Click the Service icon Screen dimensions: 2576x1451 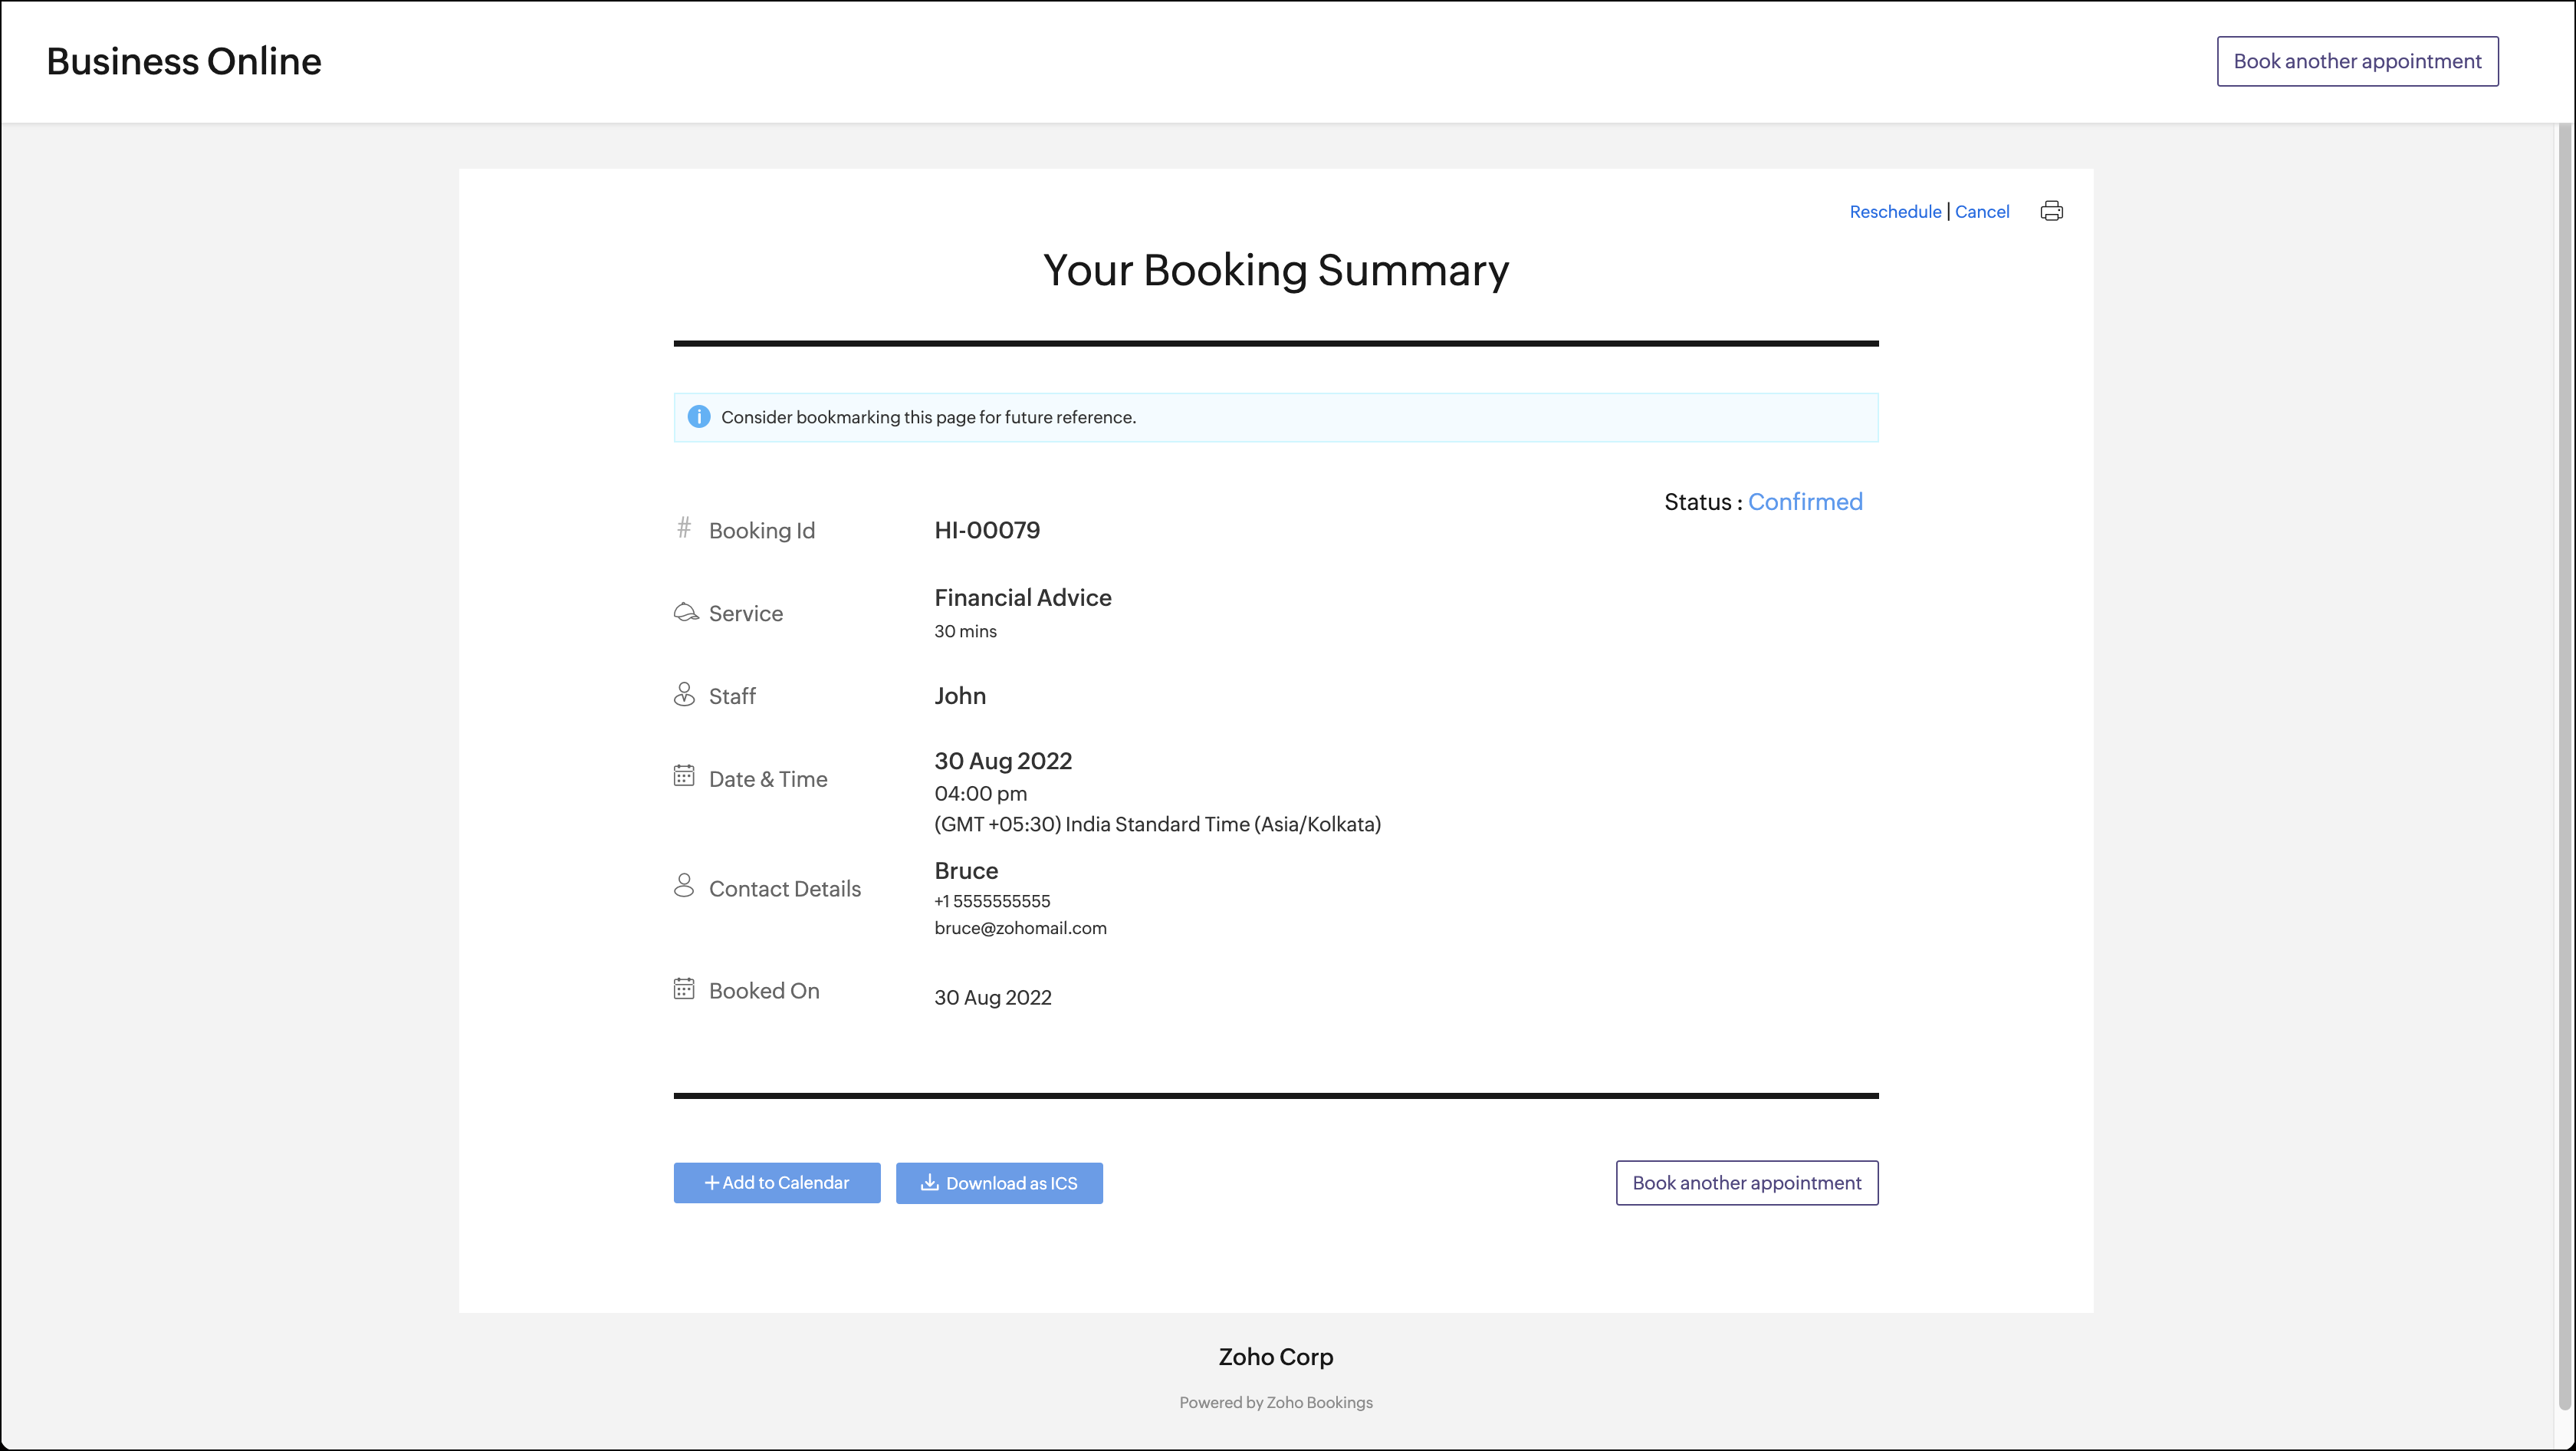[x=686, y=612]
